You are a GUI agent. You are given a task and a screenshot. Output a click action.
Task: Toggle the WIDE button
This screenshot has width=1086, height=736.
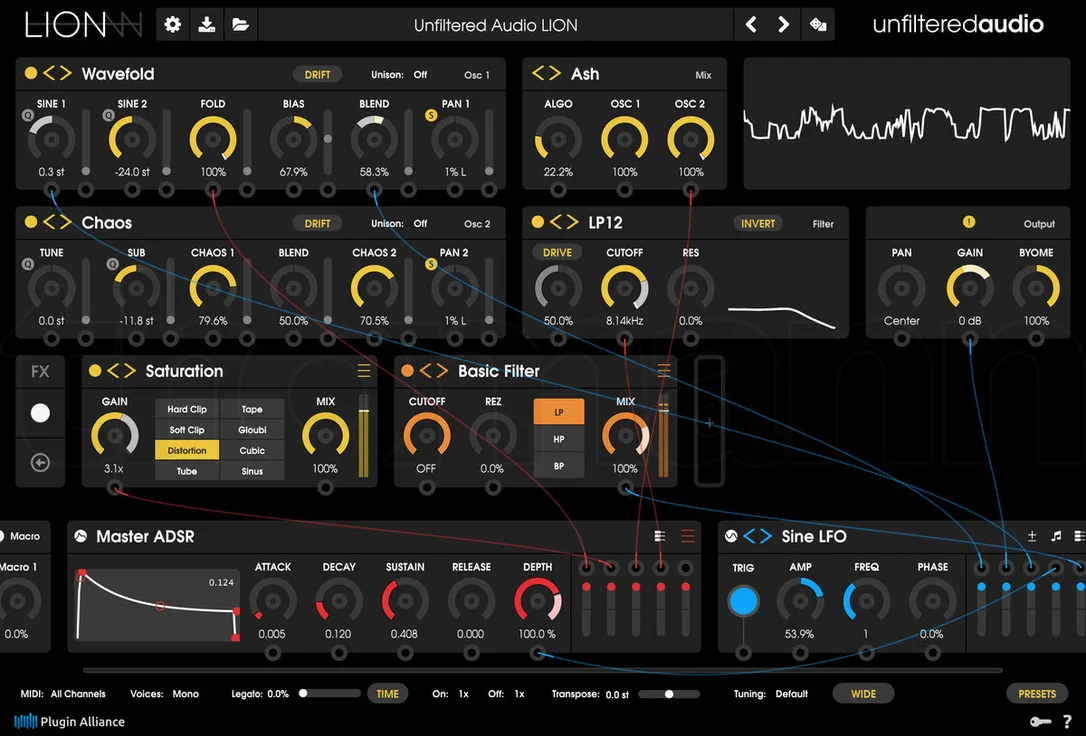tap(863, 693)
